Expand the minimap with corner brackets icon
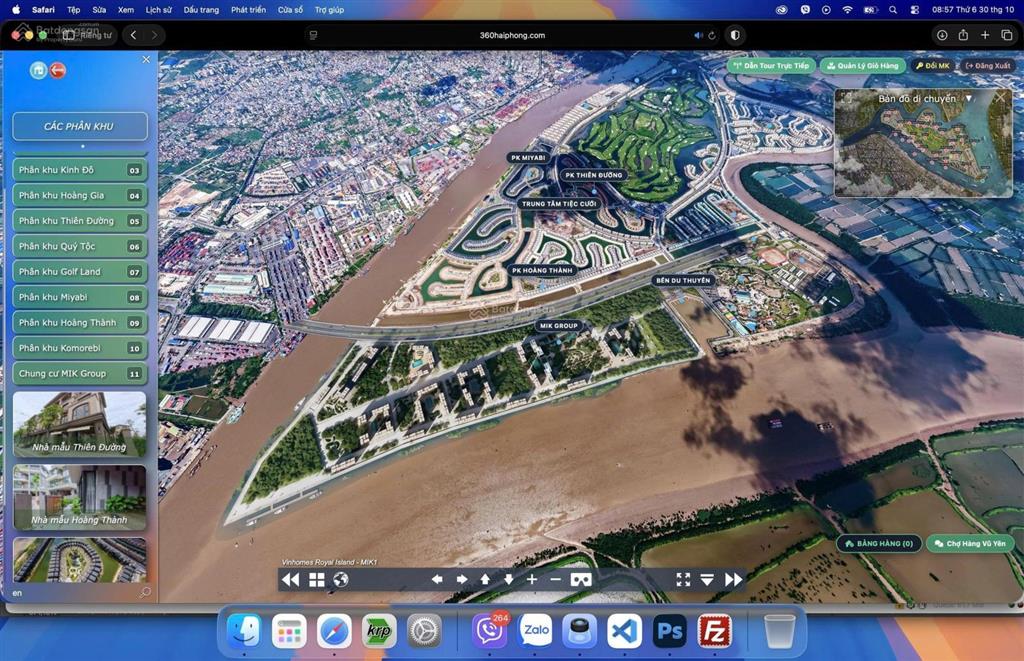This screenshot has width=1024, height=661. (x=847, y=98)
